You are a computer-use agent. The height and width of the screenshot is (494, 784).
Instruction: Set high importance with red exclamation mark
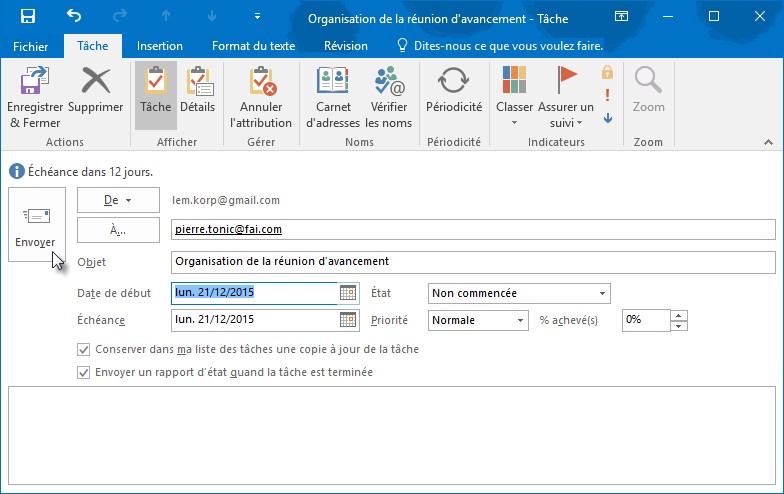[x=607, y=95]
